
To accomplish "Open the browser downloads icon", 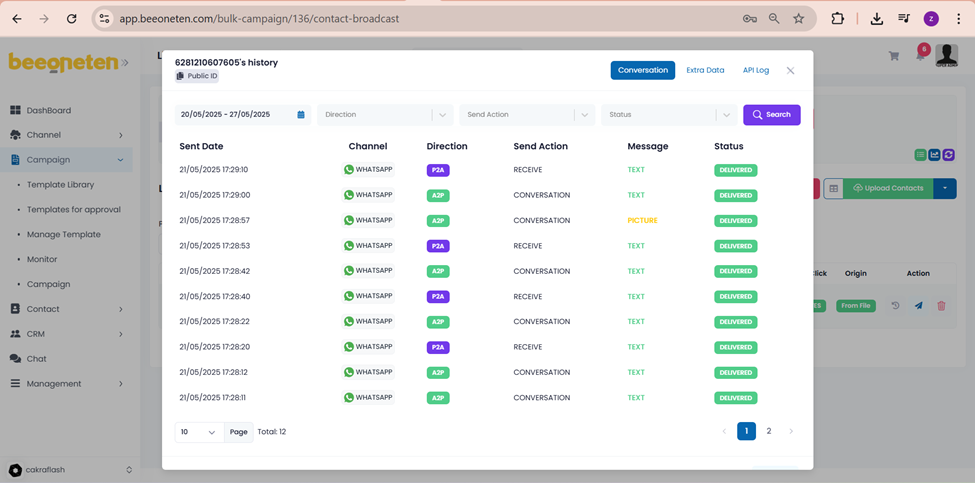I will point(876,18).
